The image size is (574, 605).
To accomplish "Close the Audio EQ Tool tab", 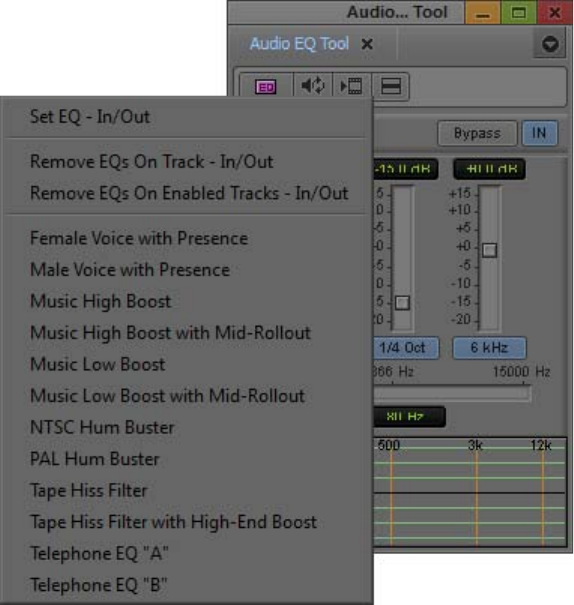I will [x=367, y=44].
